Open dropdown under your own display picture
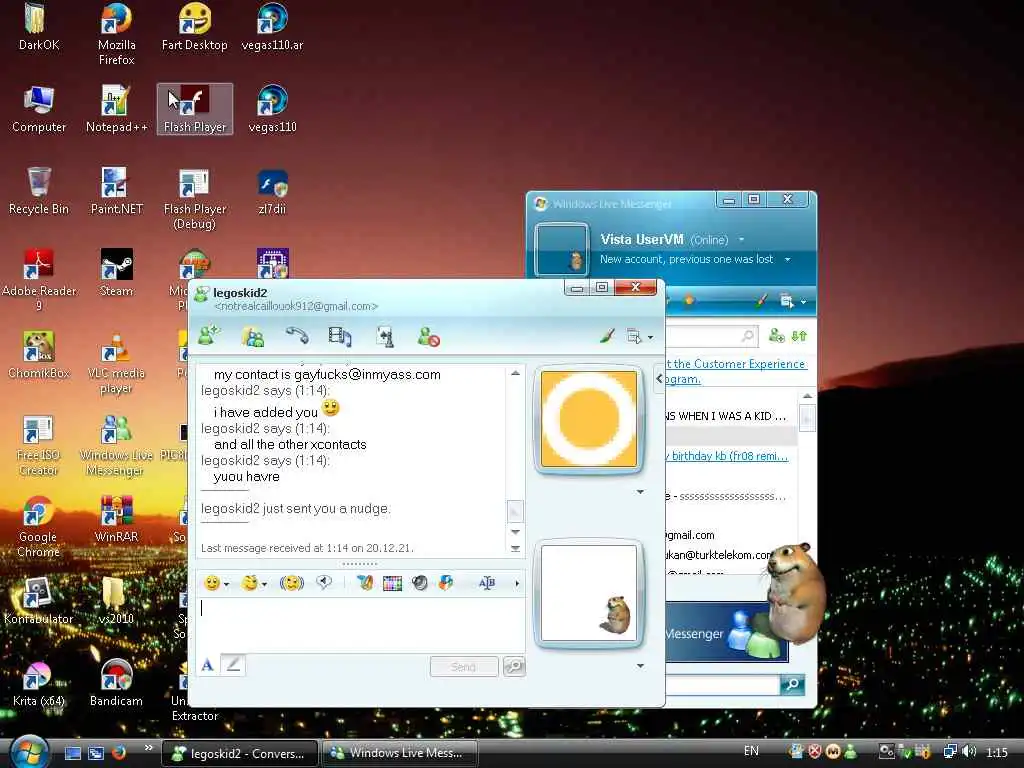Screen dimensions: 1024x768 pos(641,665)
